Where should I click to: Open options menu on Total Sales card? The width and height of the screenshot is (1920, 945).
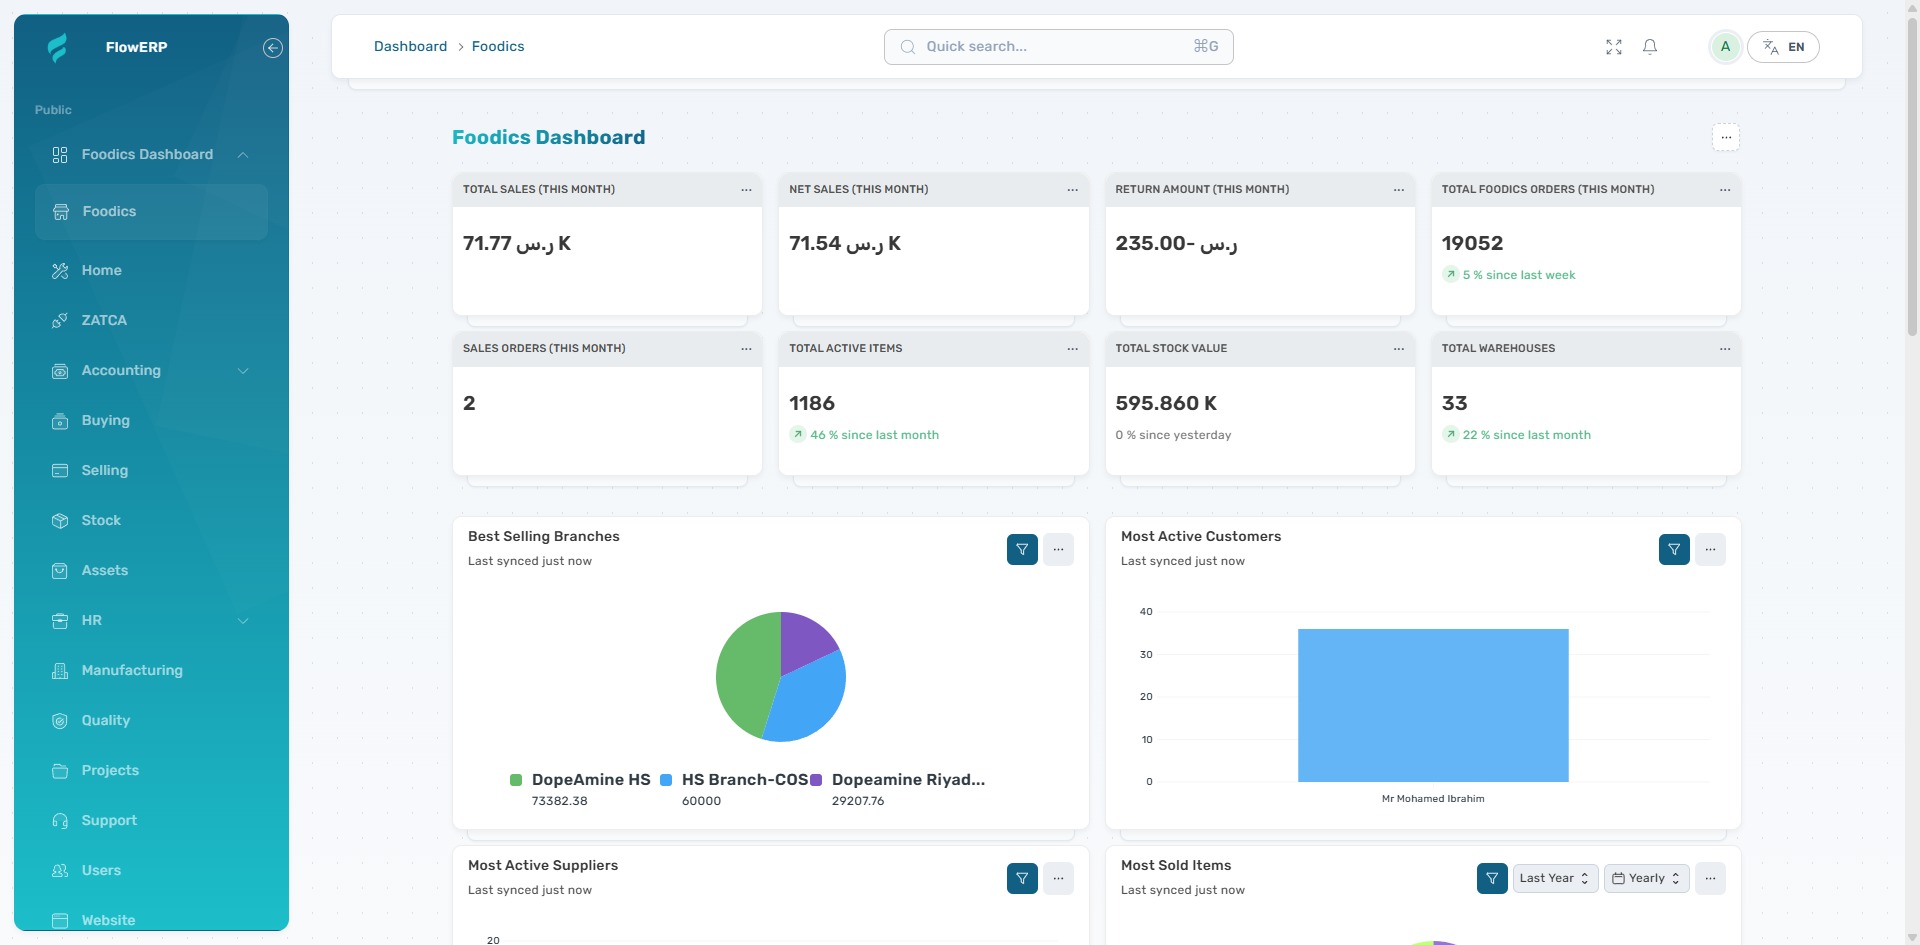pos(746,189)
